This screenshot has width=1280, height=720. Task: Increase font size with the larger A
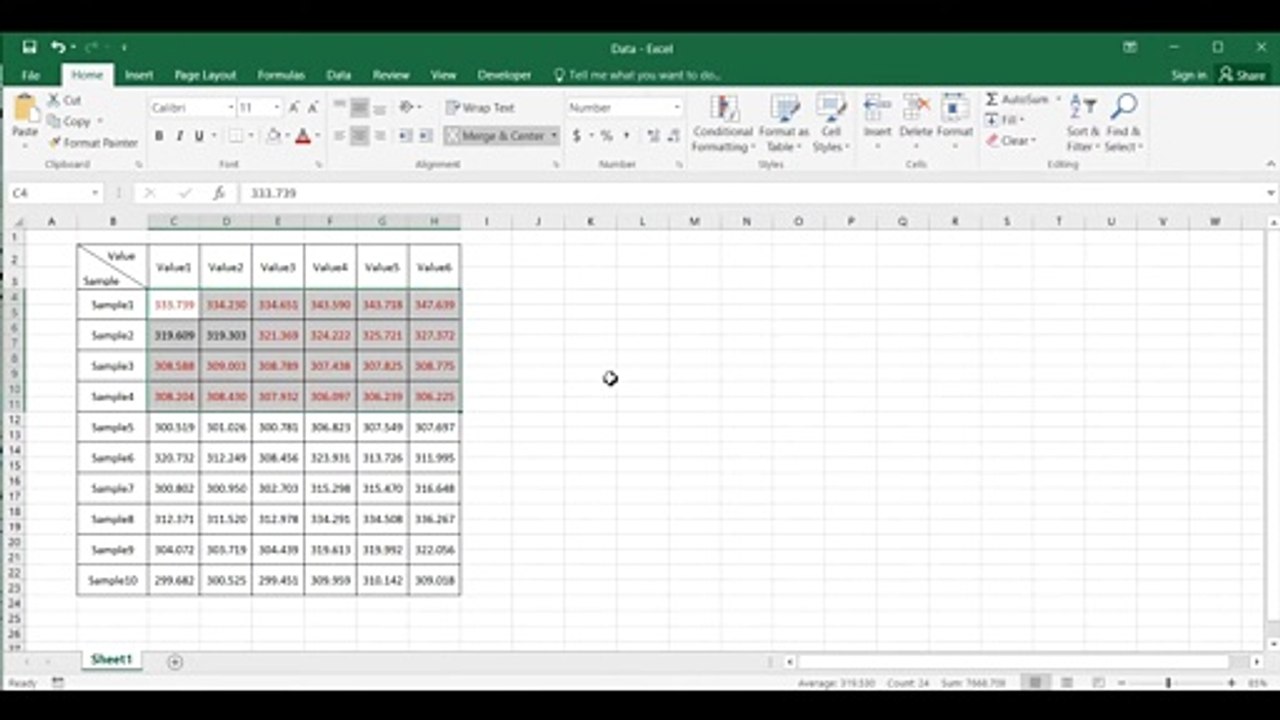[294, 107]
